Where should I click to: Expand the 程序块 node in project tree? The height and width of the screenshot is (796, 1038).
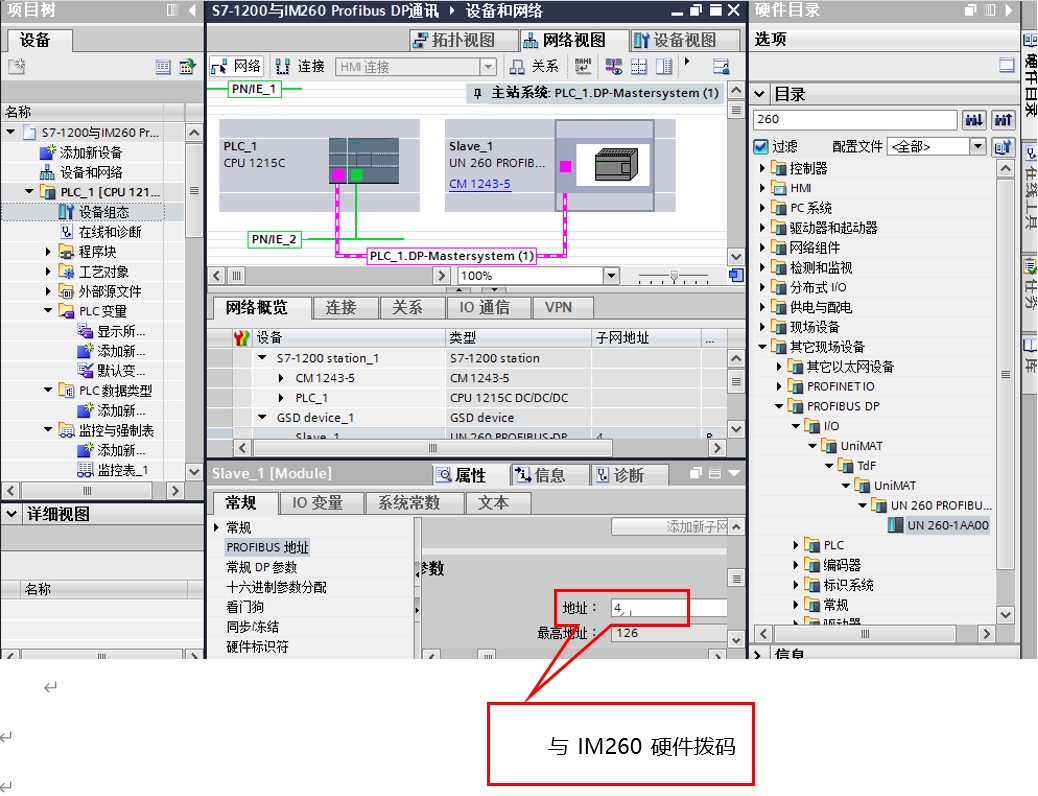(x=49, y=252)
